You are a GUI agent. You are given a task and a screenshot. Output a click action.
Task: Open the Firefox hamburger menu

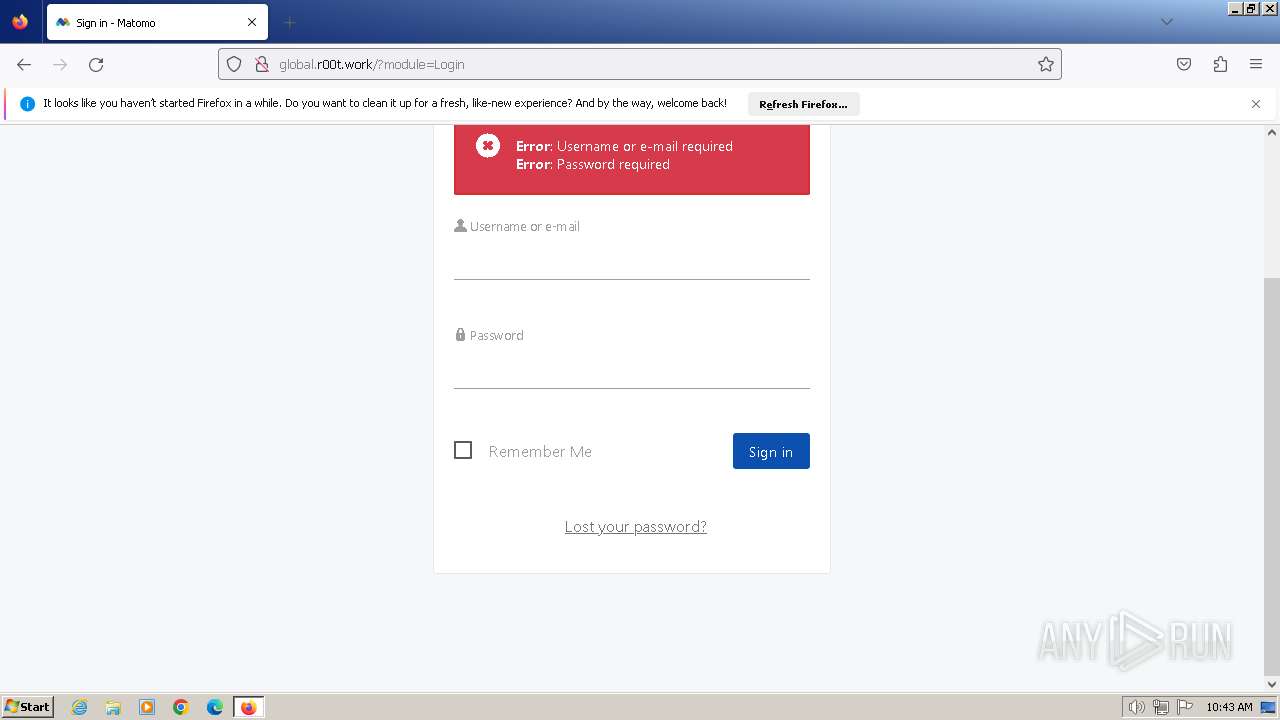tap(1256, 64)
